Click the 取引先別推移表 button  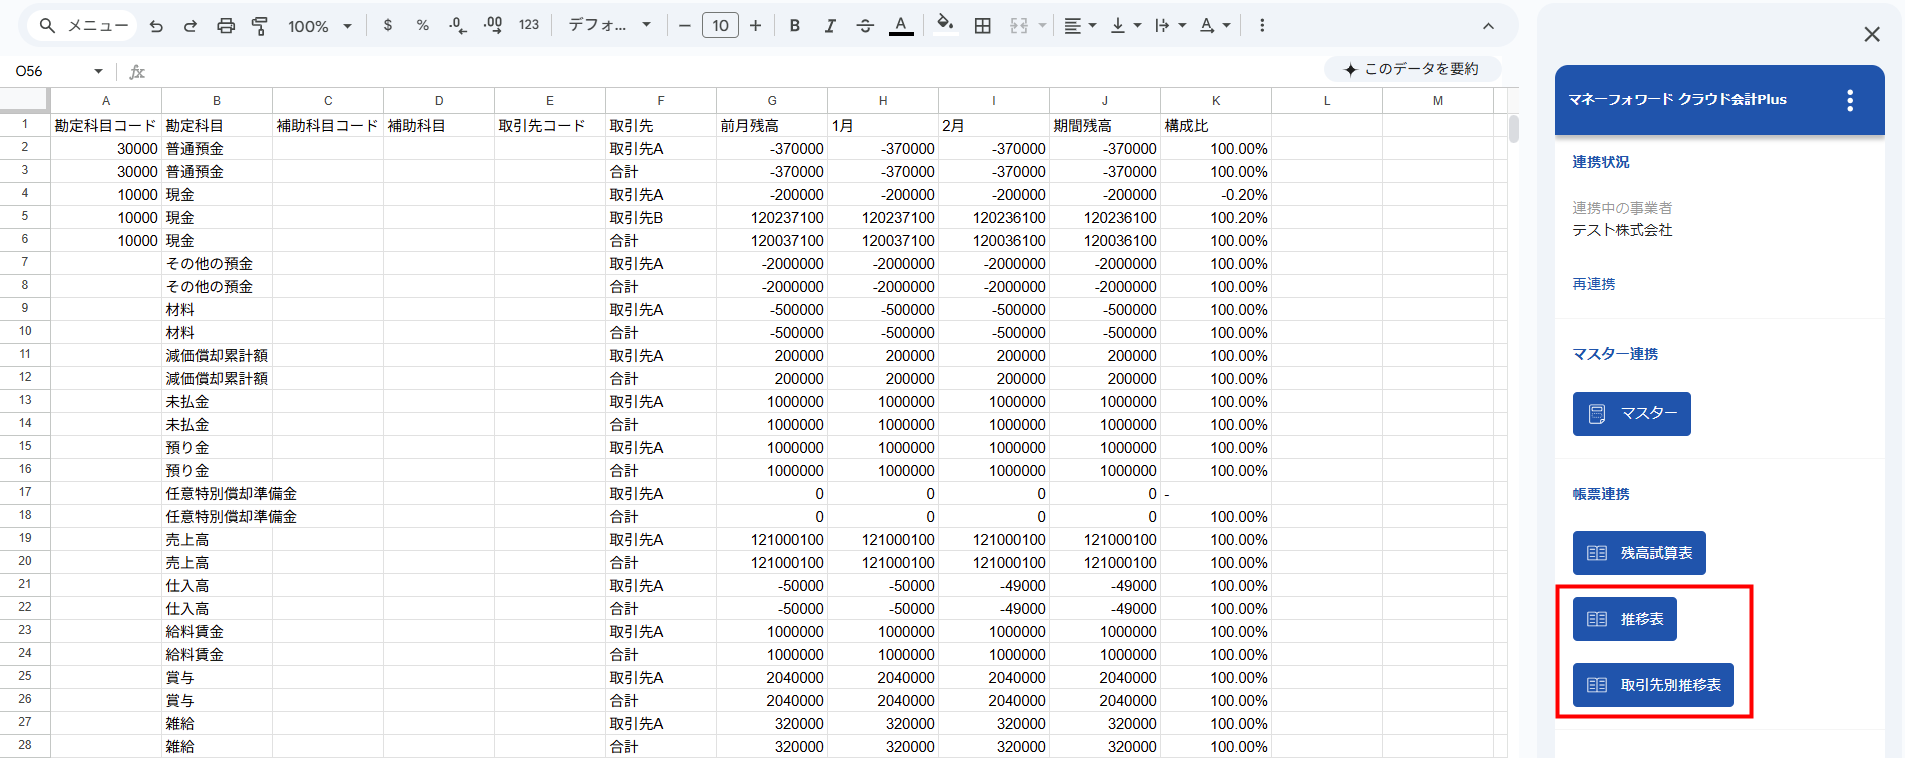(x=1653, y=685)
